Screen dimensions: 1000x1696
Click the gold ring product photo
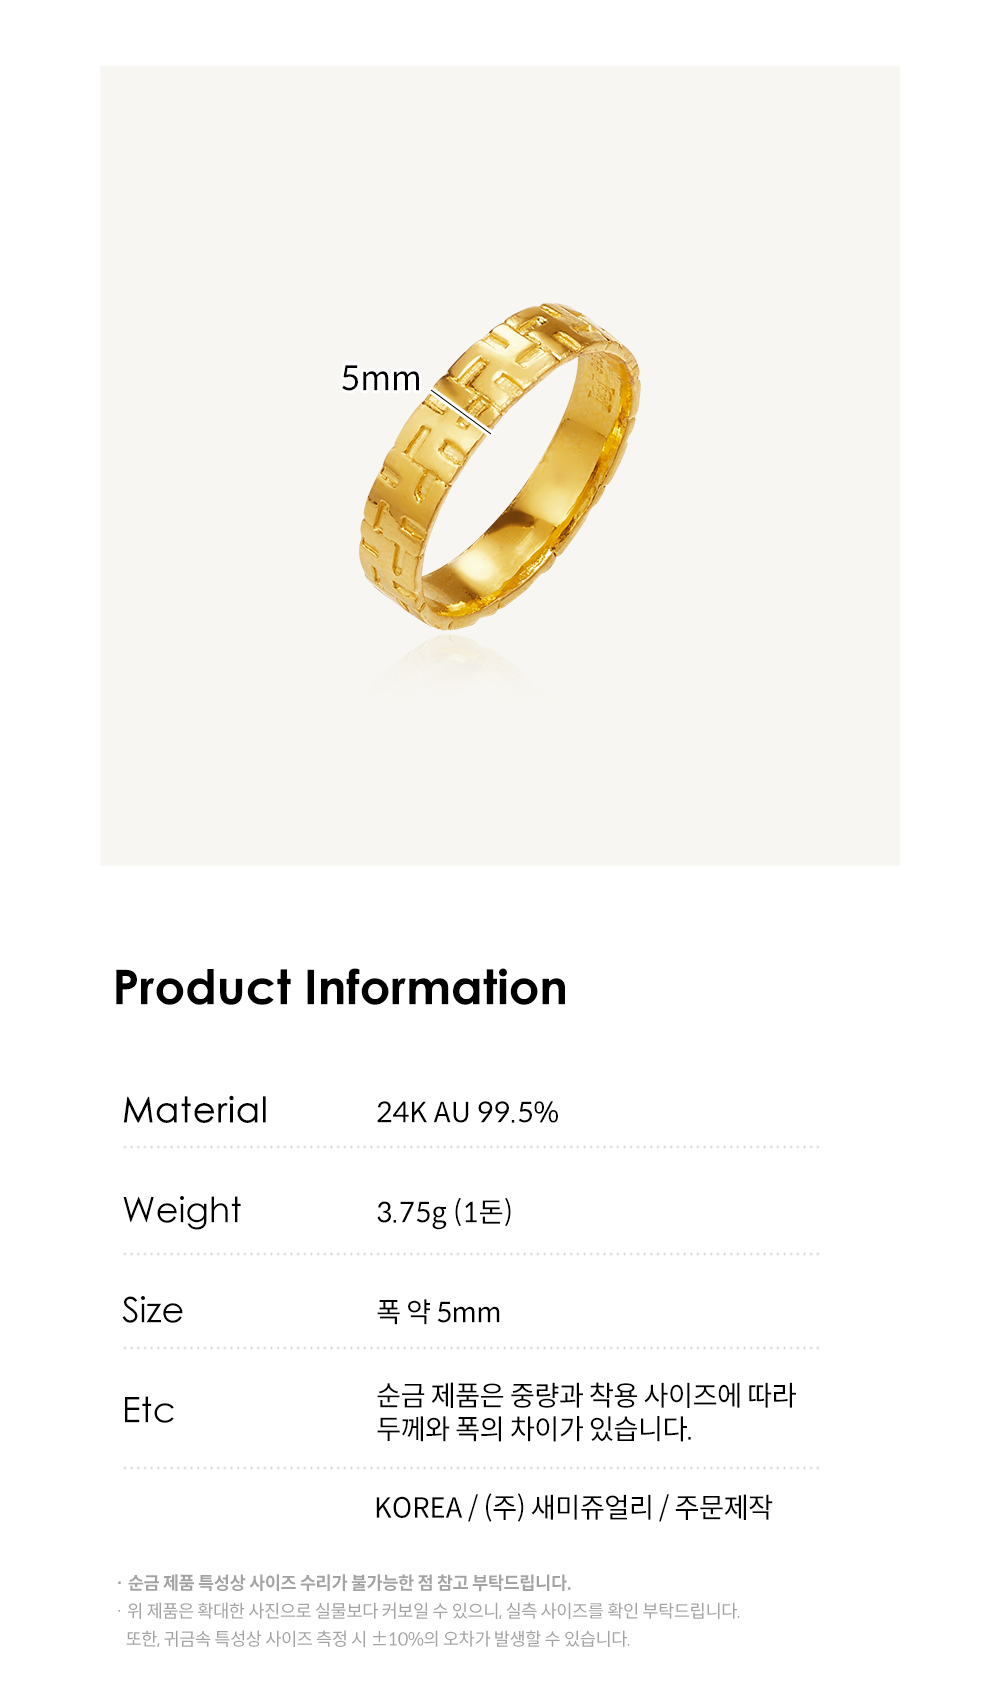[500, 466]
